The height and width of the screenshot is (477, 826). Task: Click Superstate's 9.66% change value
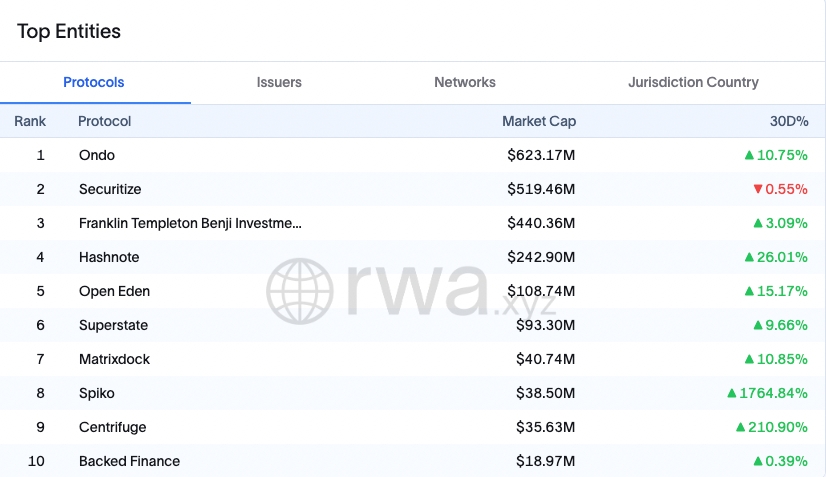point(780,325)
